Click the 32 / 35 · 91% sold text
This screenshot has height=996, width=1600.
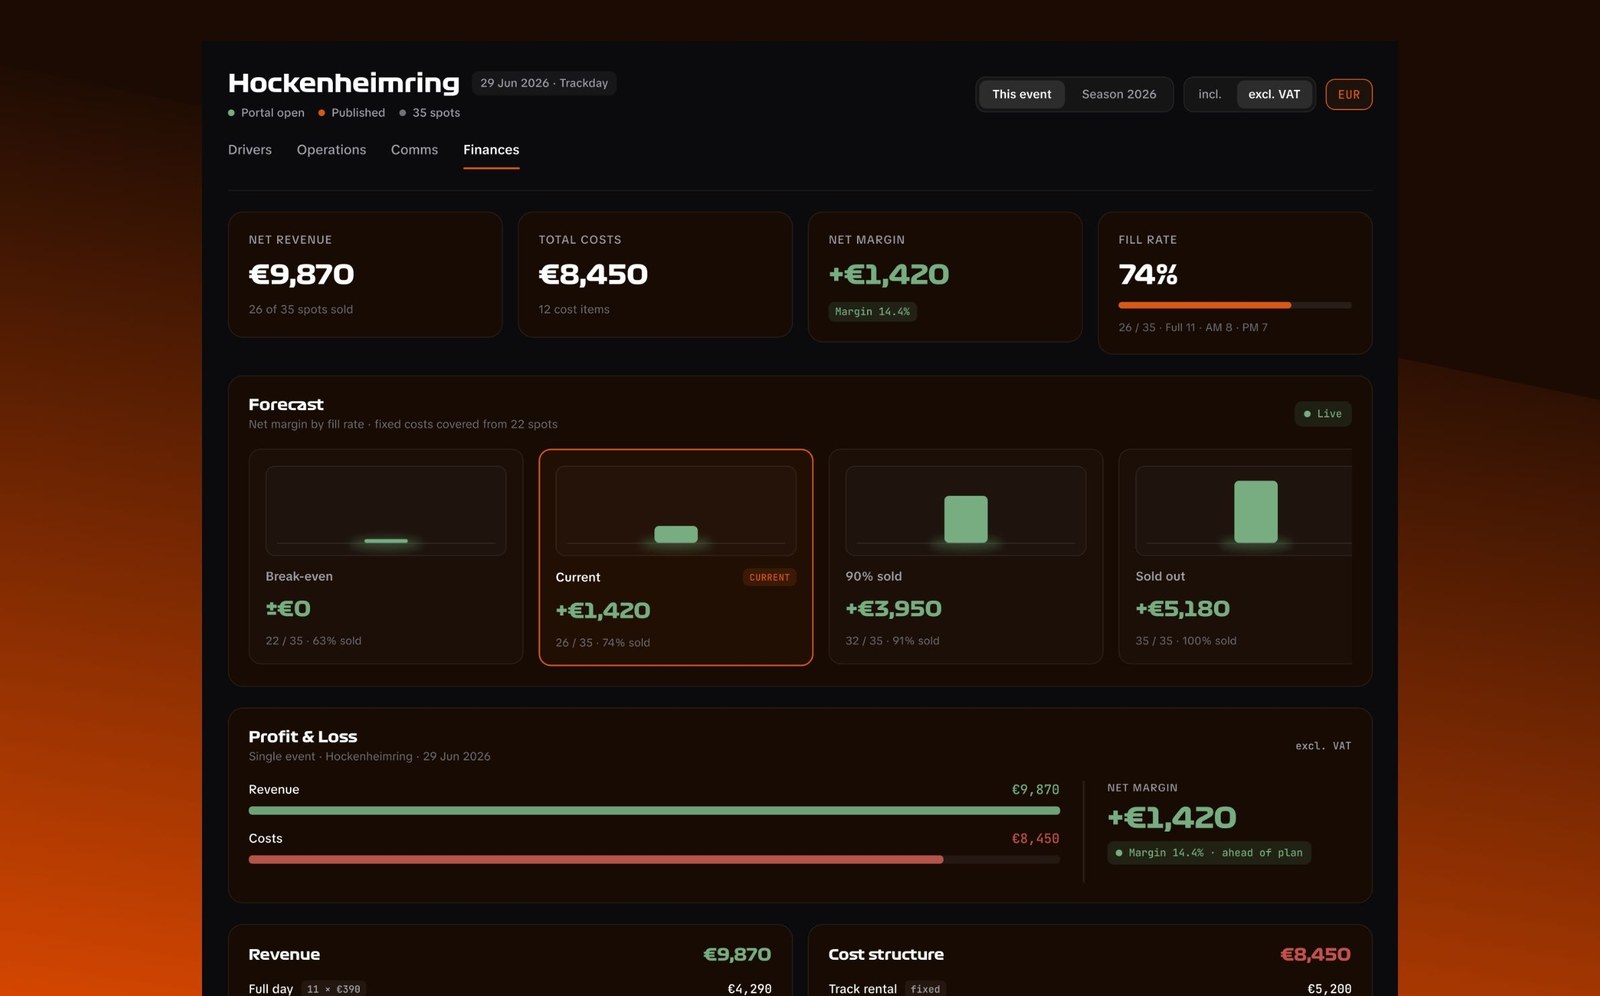893,641
